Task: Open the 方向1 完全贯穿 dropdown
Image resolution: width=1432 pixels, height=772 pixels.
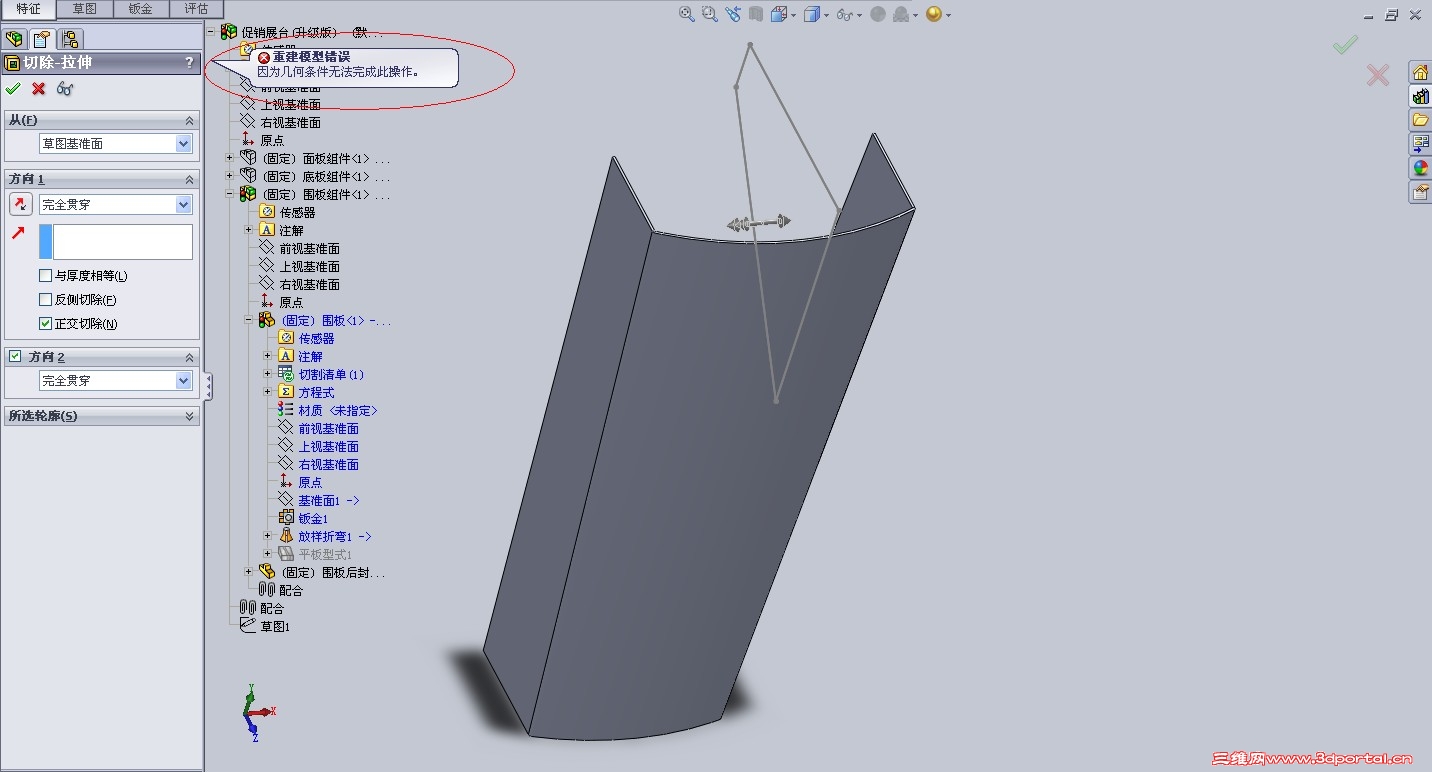Action: click(114, 204)
